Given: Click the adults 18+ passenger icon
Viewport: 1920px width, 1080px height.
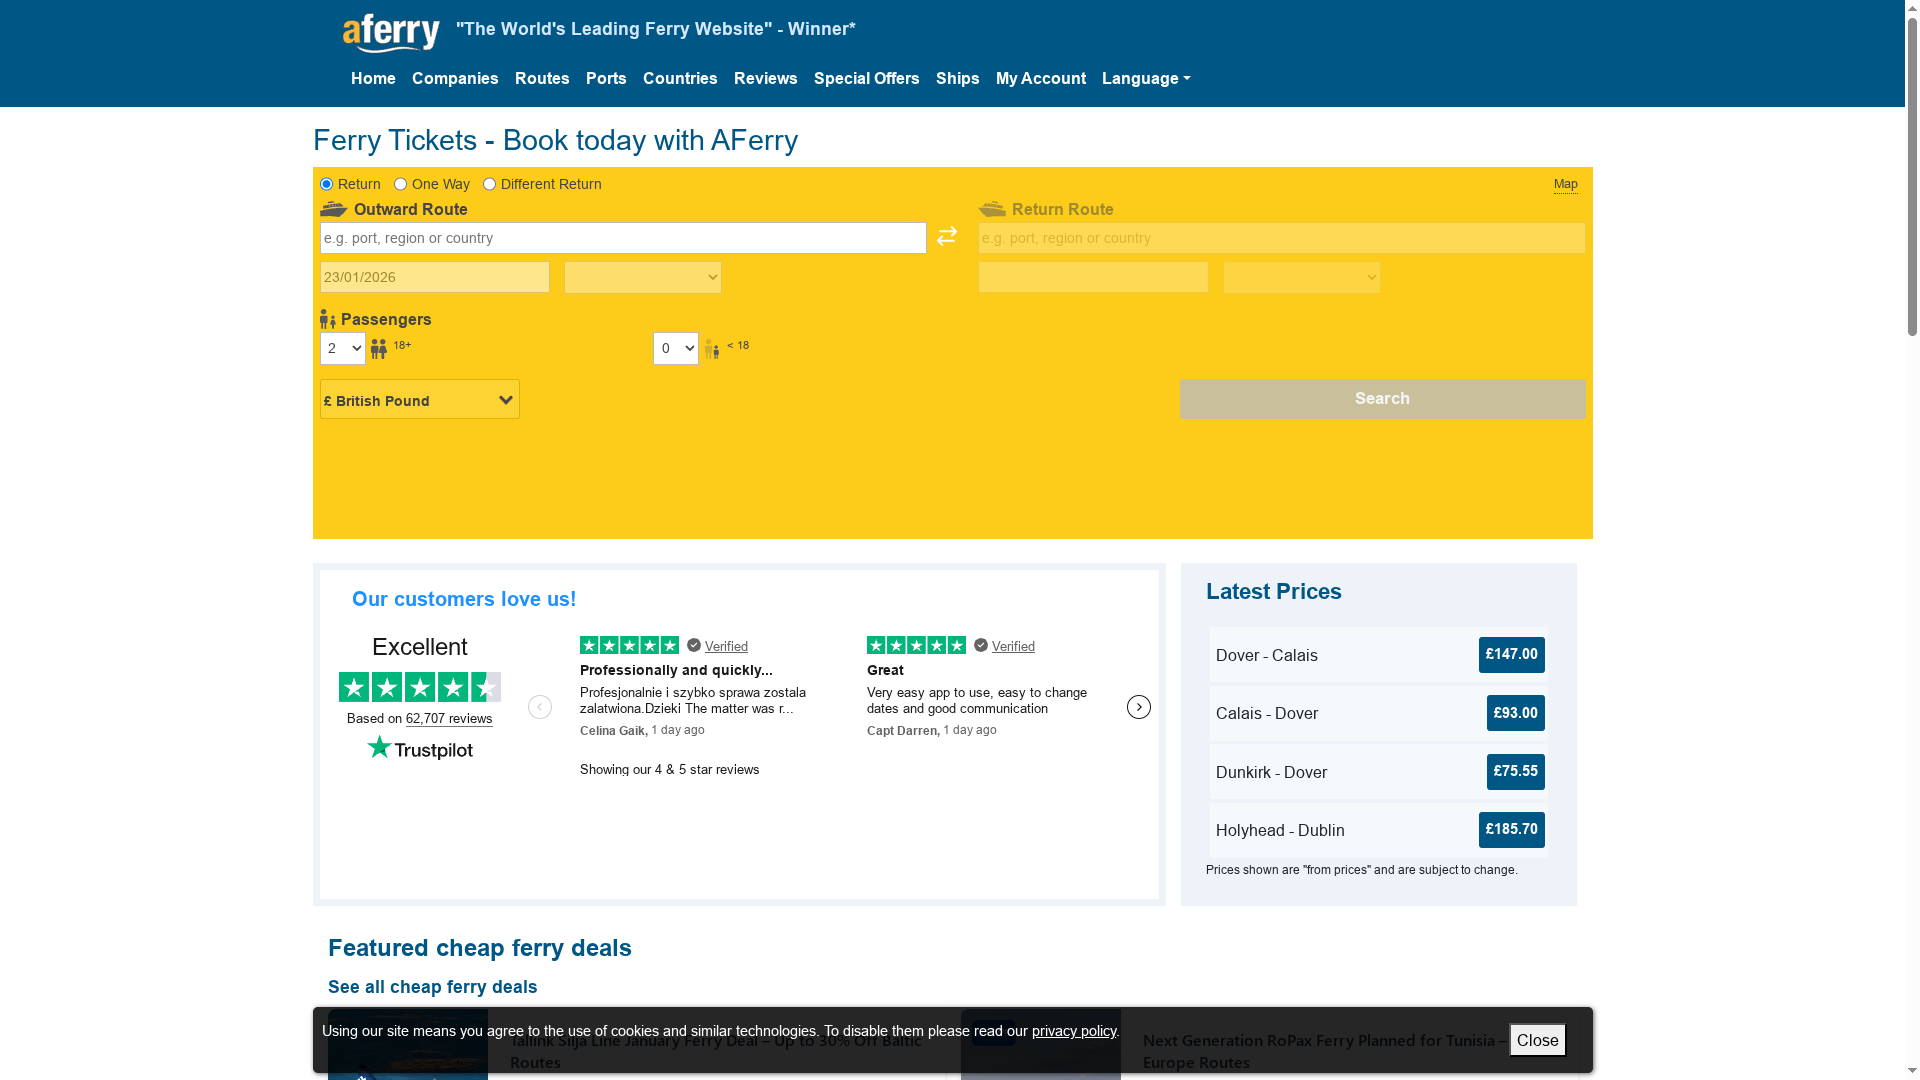Looking at the screenshot, I should (379, 349).
